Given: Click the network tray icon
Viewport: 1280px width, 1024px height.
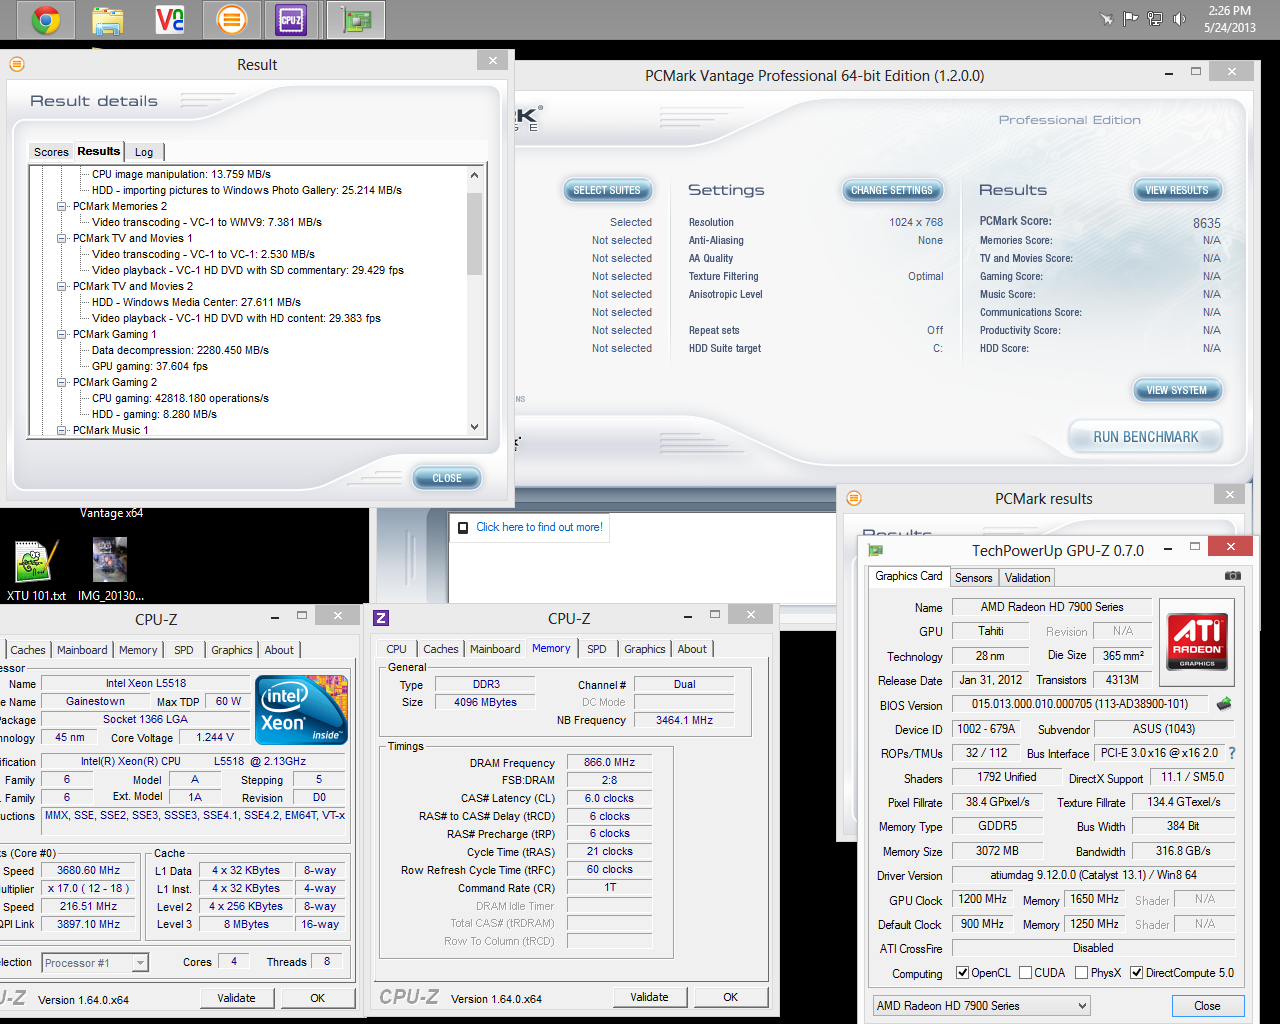Looking at the screenshot, I should tap(1155, 19).
